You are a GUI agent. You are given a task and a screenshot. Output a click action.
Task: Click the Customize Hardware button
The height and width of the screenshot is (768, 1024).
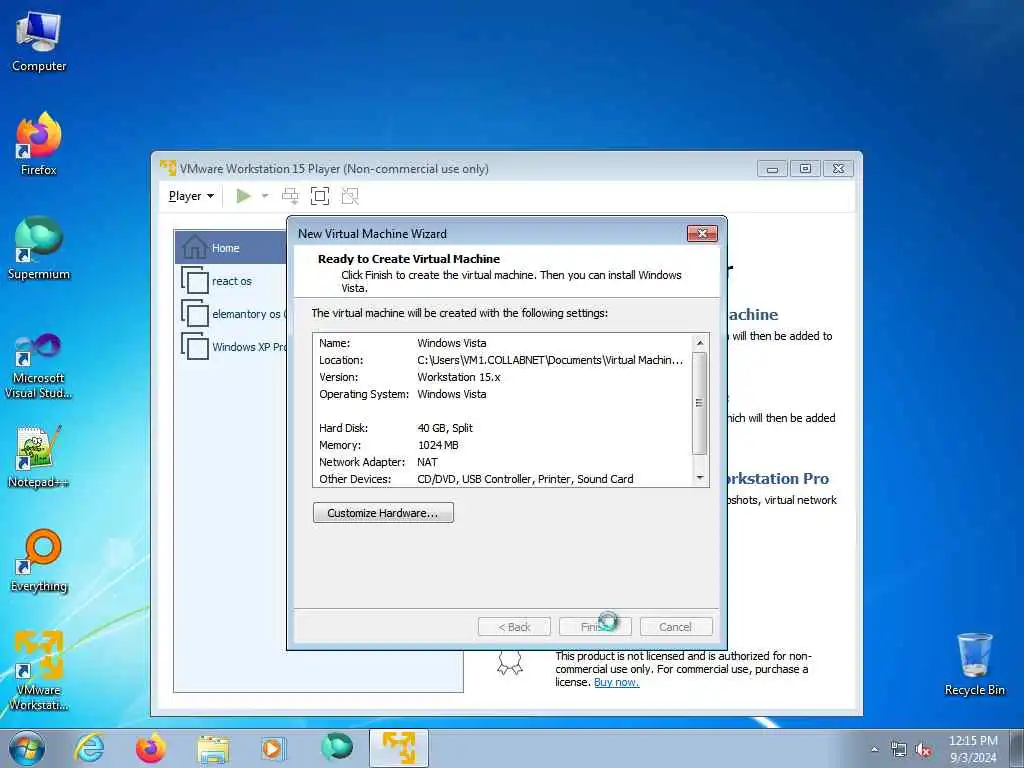[x=383, y=513]
